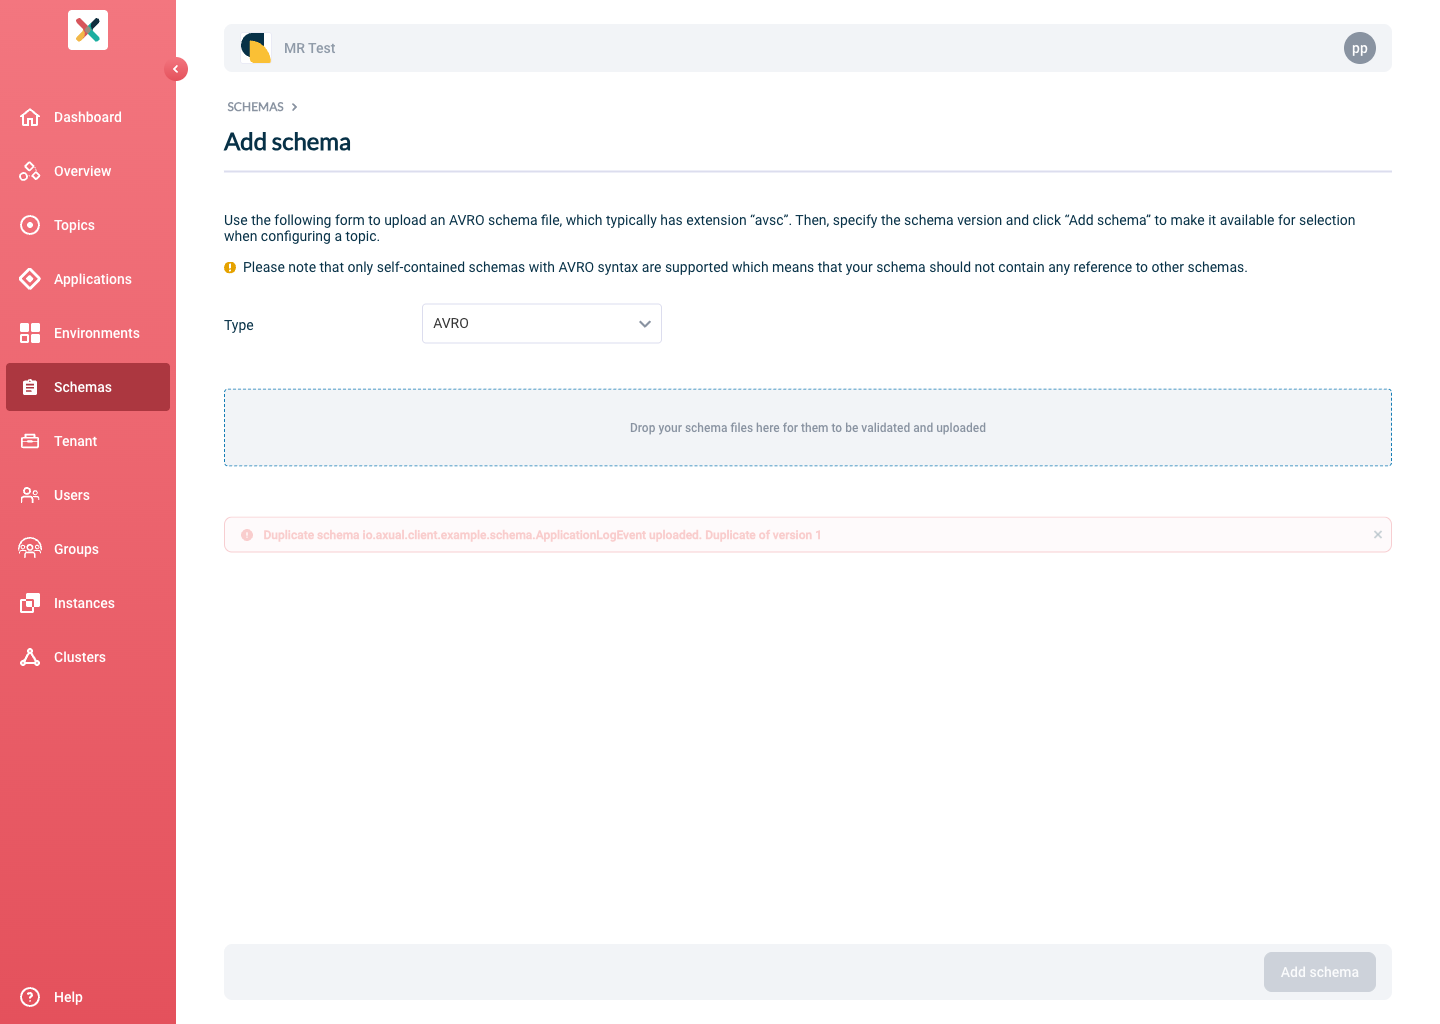Click the Environments grid icon

point(30,333)
